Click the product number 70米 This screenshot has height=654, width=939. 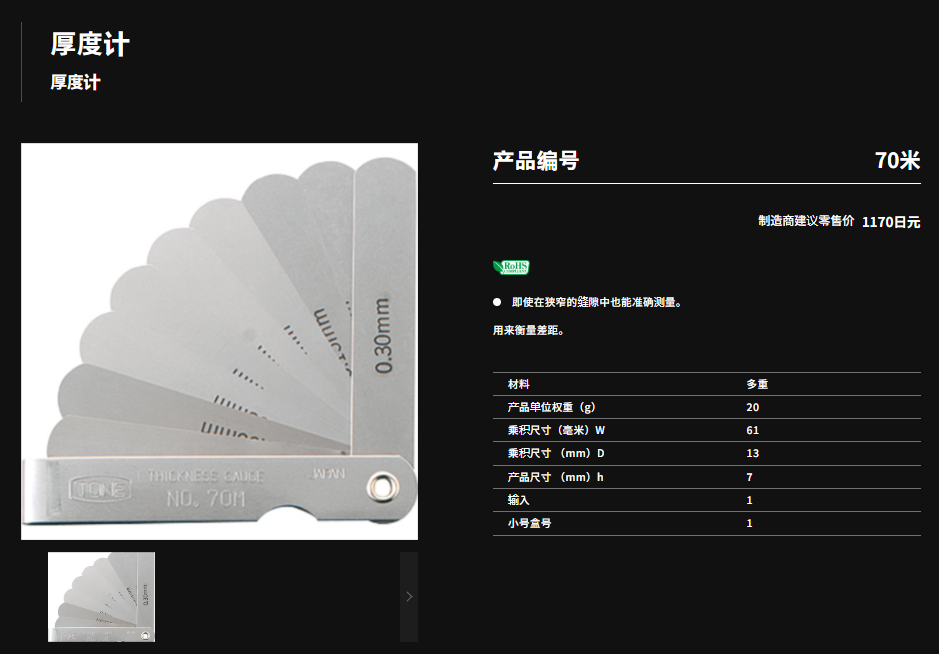[896, 161]
